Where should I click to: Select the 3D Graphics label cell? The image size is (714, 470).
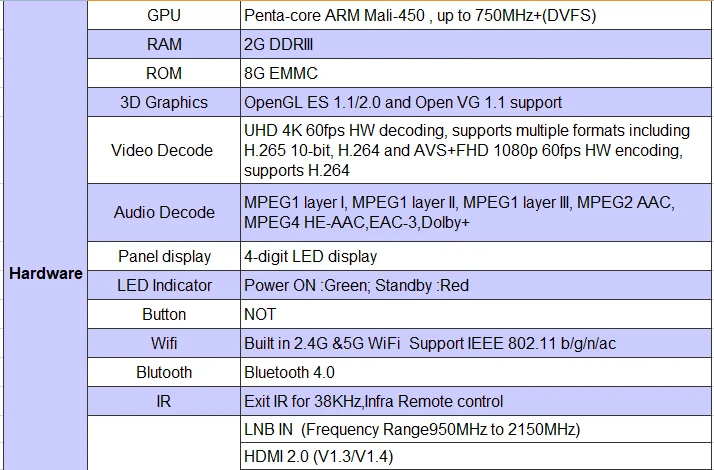164,102
